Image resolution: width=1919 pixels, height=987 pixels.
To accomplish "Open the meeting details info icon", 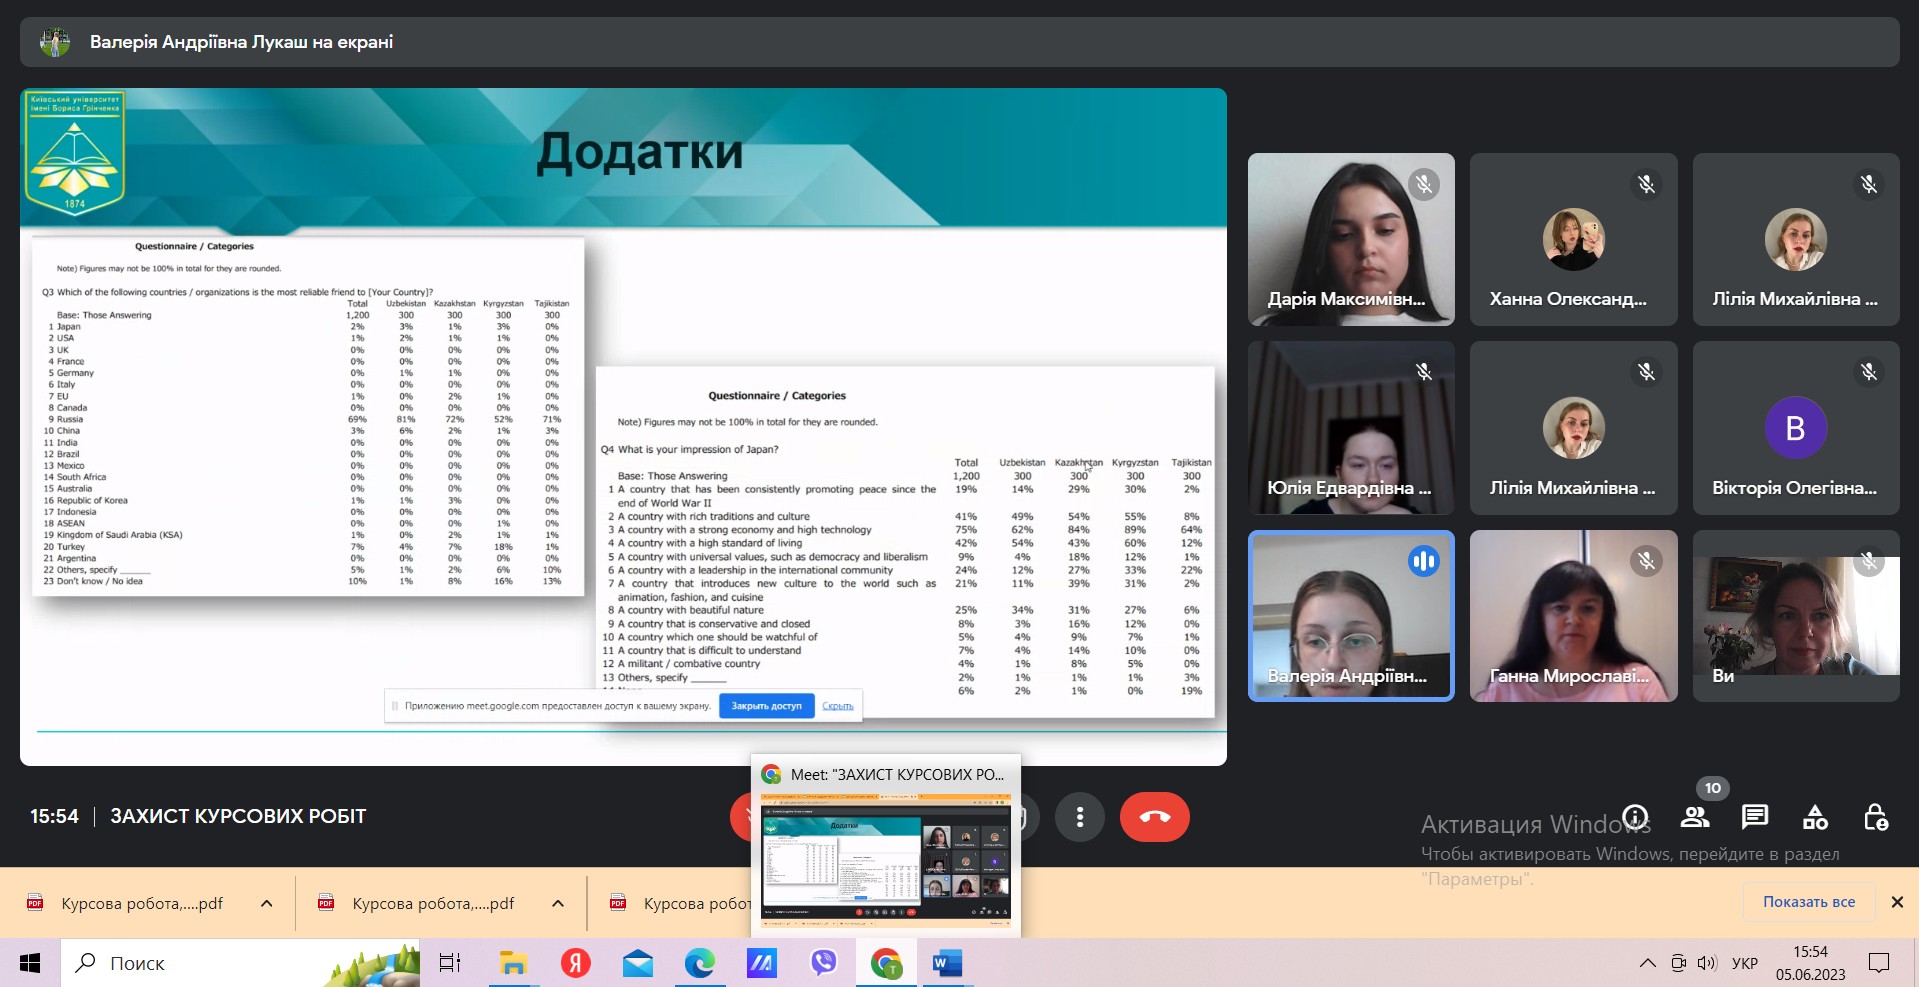I will click(1635, 817).
